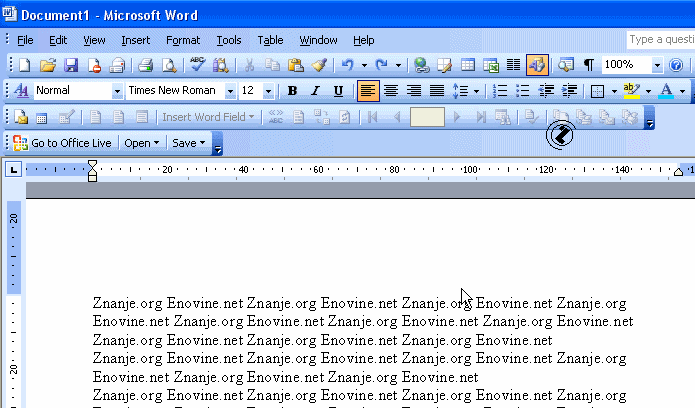Set Align Left alignment

pyautogui.click(x=368, y=91)
